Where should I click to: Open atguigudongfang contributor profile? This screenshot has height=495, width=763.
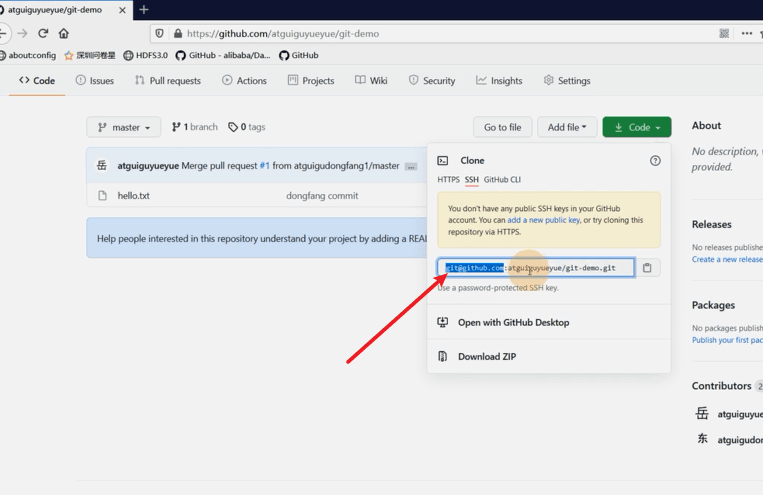[x=740, y=440]
